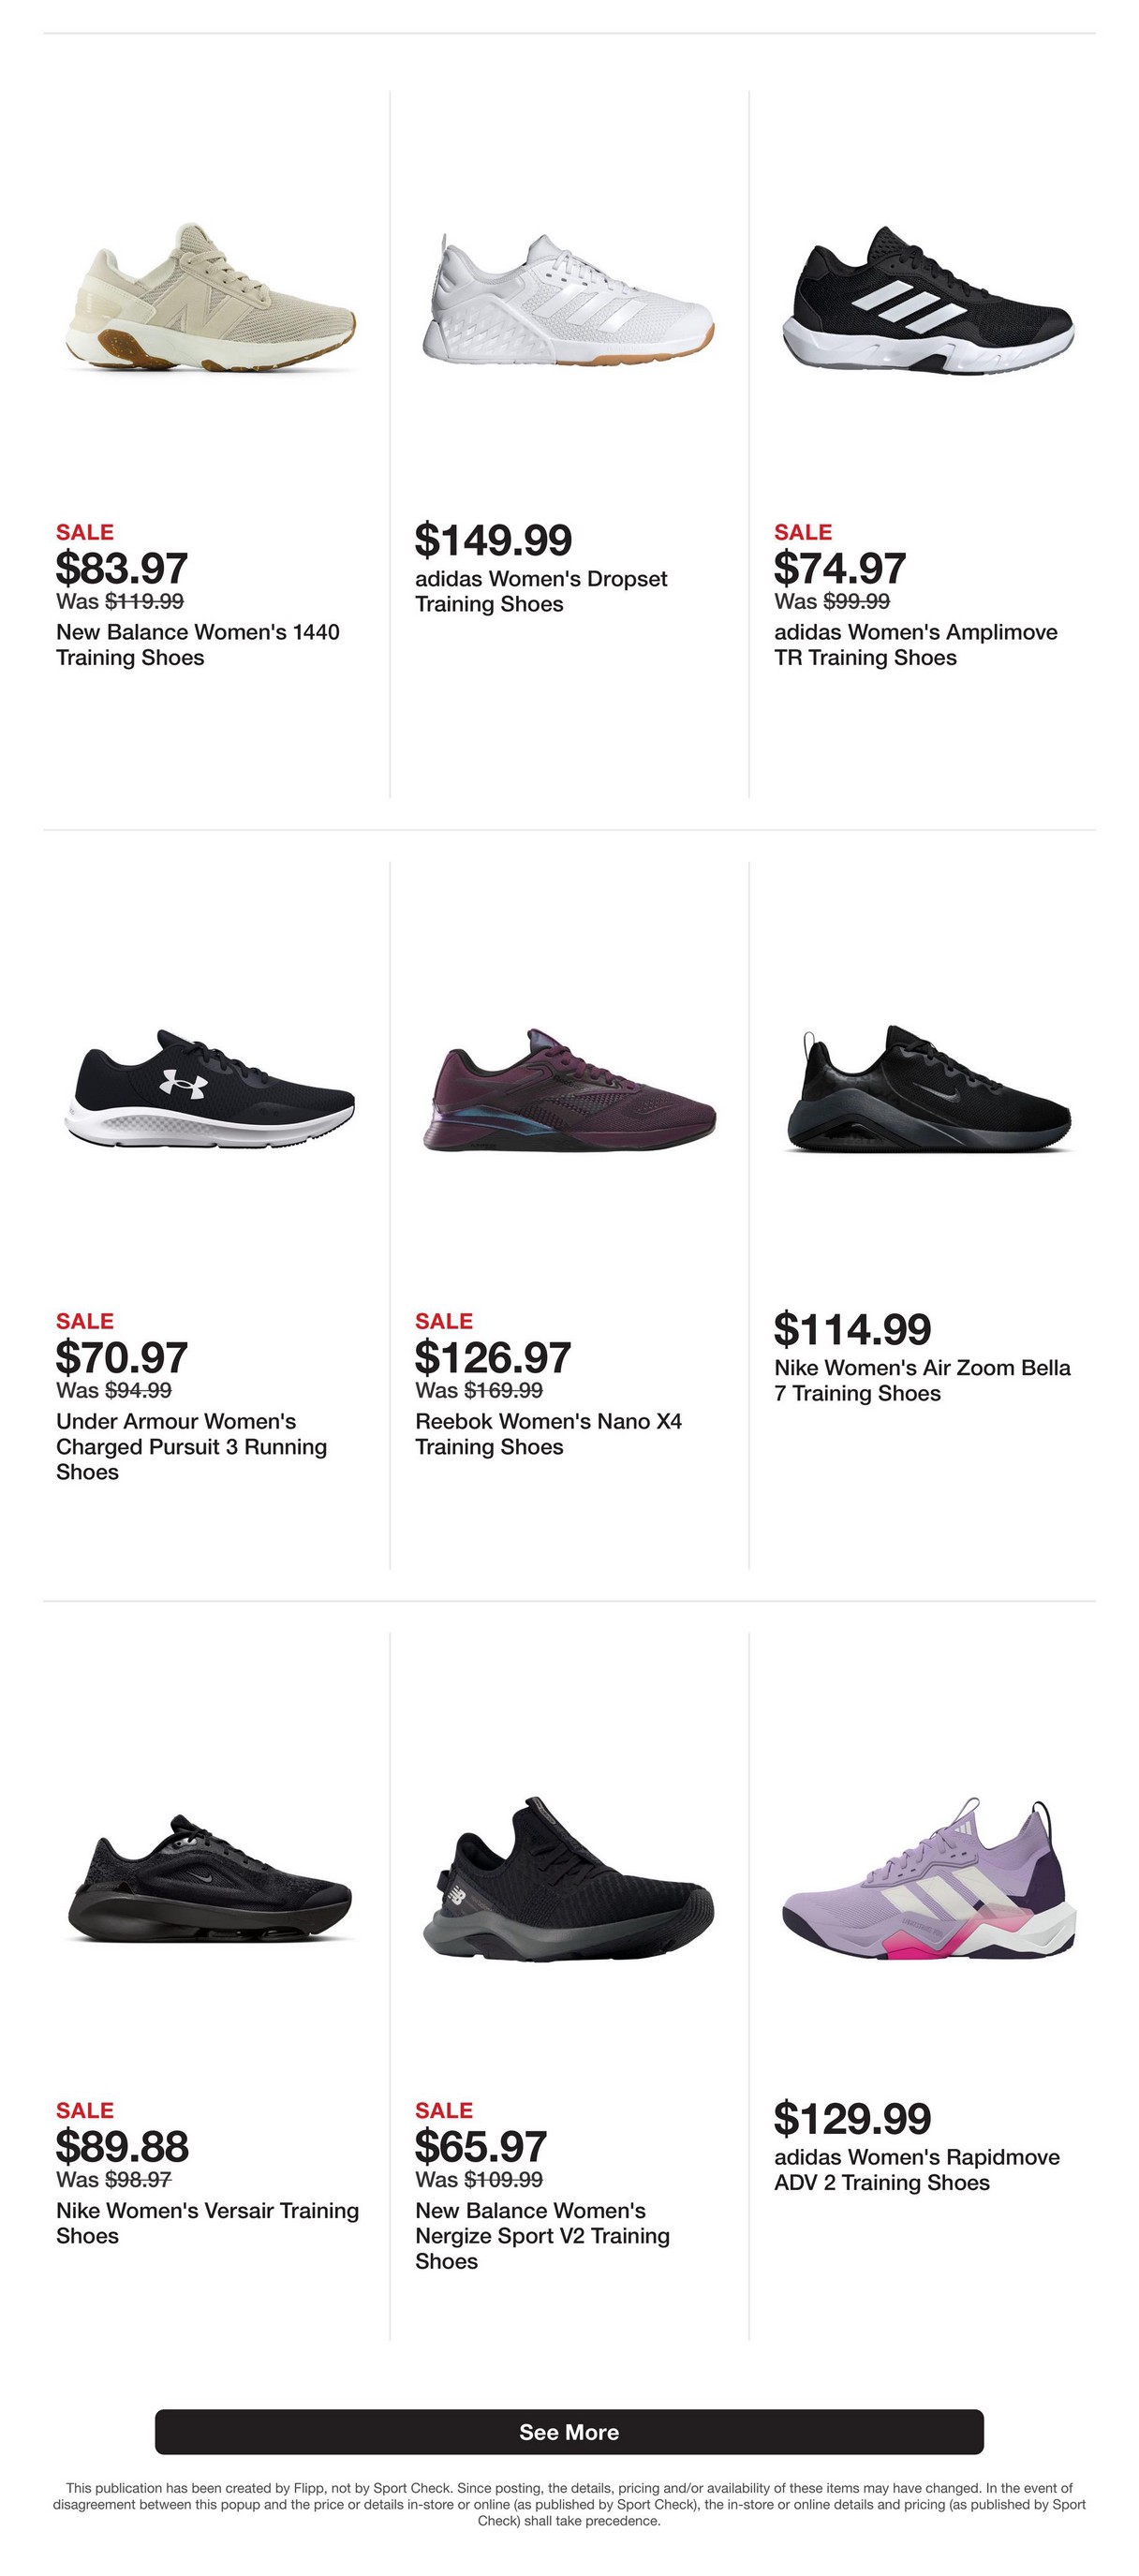Open adidas Women's Amplimove TR Training Shoes title
This screenshot has width=1139, height=2576.
point(915,645)
